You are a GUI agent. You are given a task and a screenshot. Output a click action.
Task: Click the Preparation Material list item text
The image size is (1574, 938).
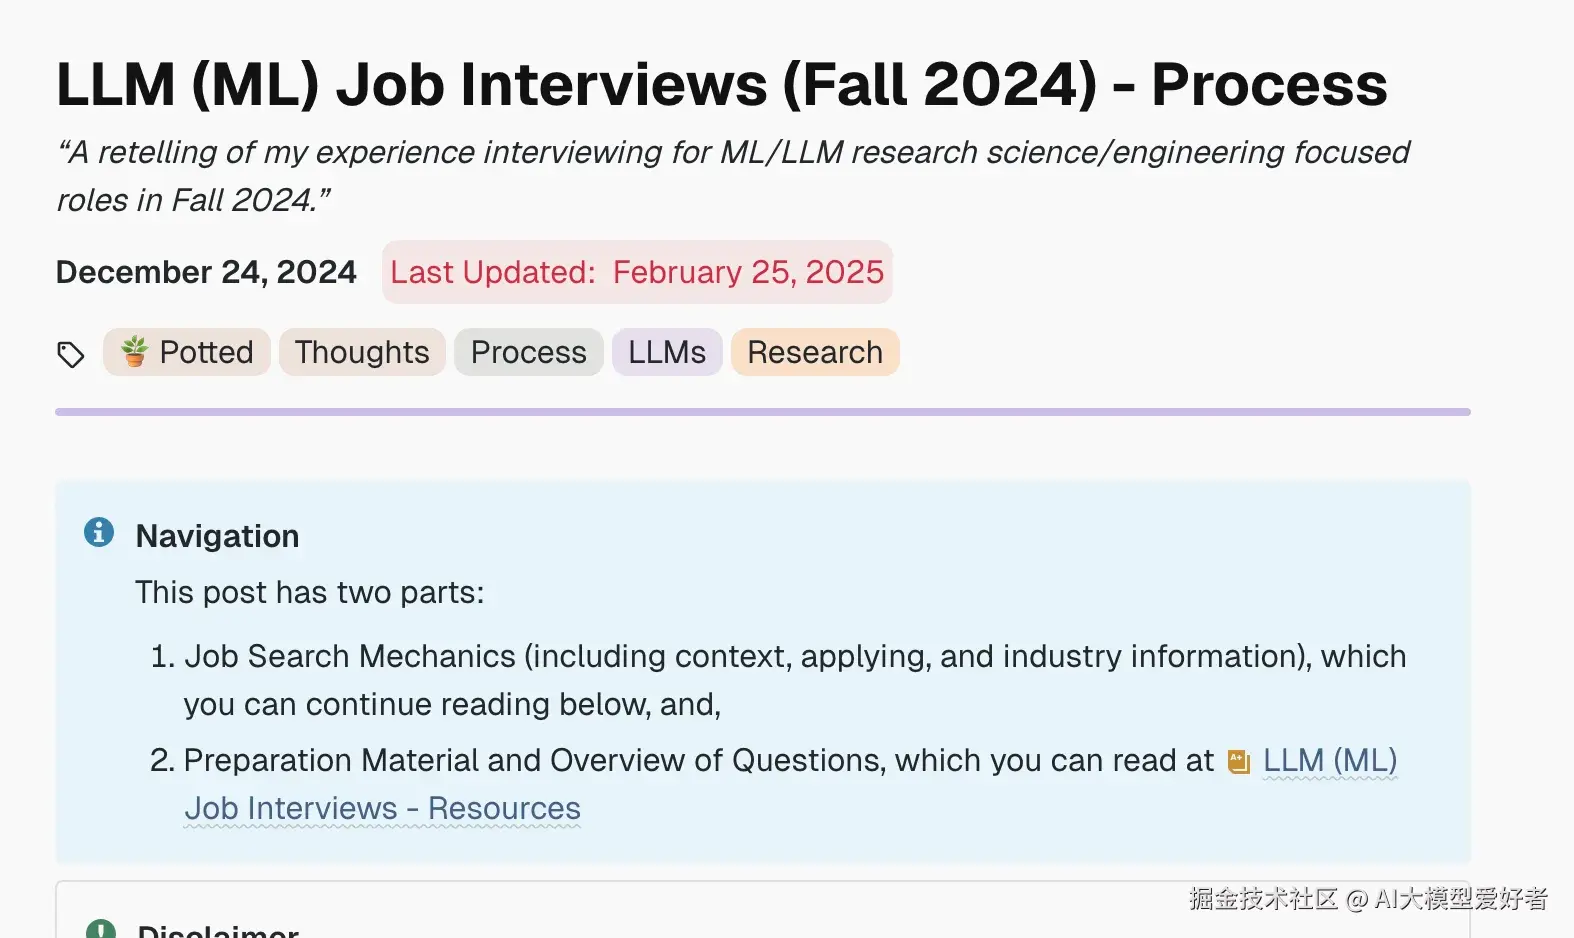pyautogui.click(x=698, y=761)
